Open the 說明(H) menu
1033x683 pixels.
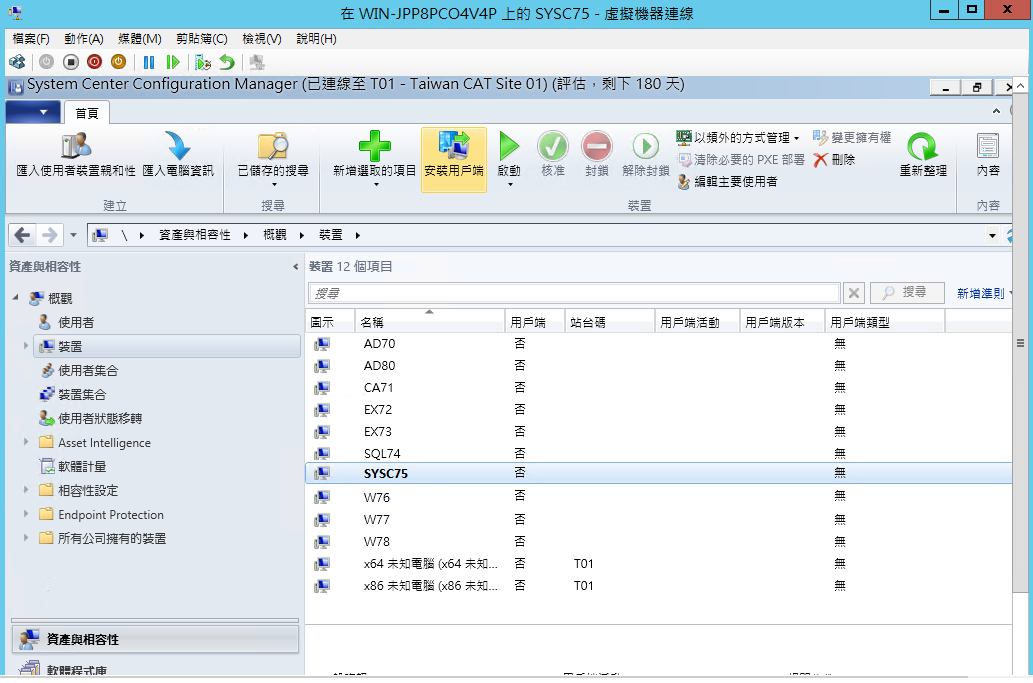(316, 39)
